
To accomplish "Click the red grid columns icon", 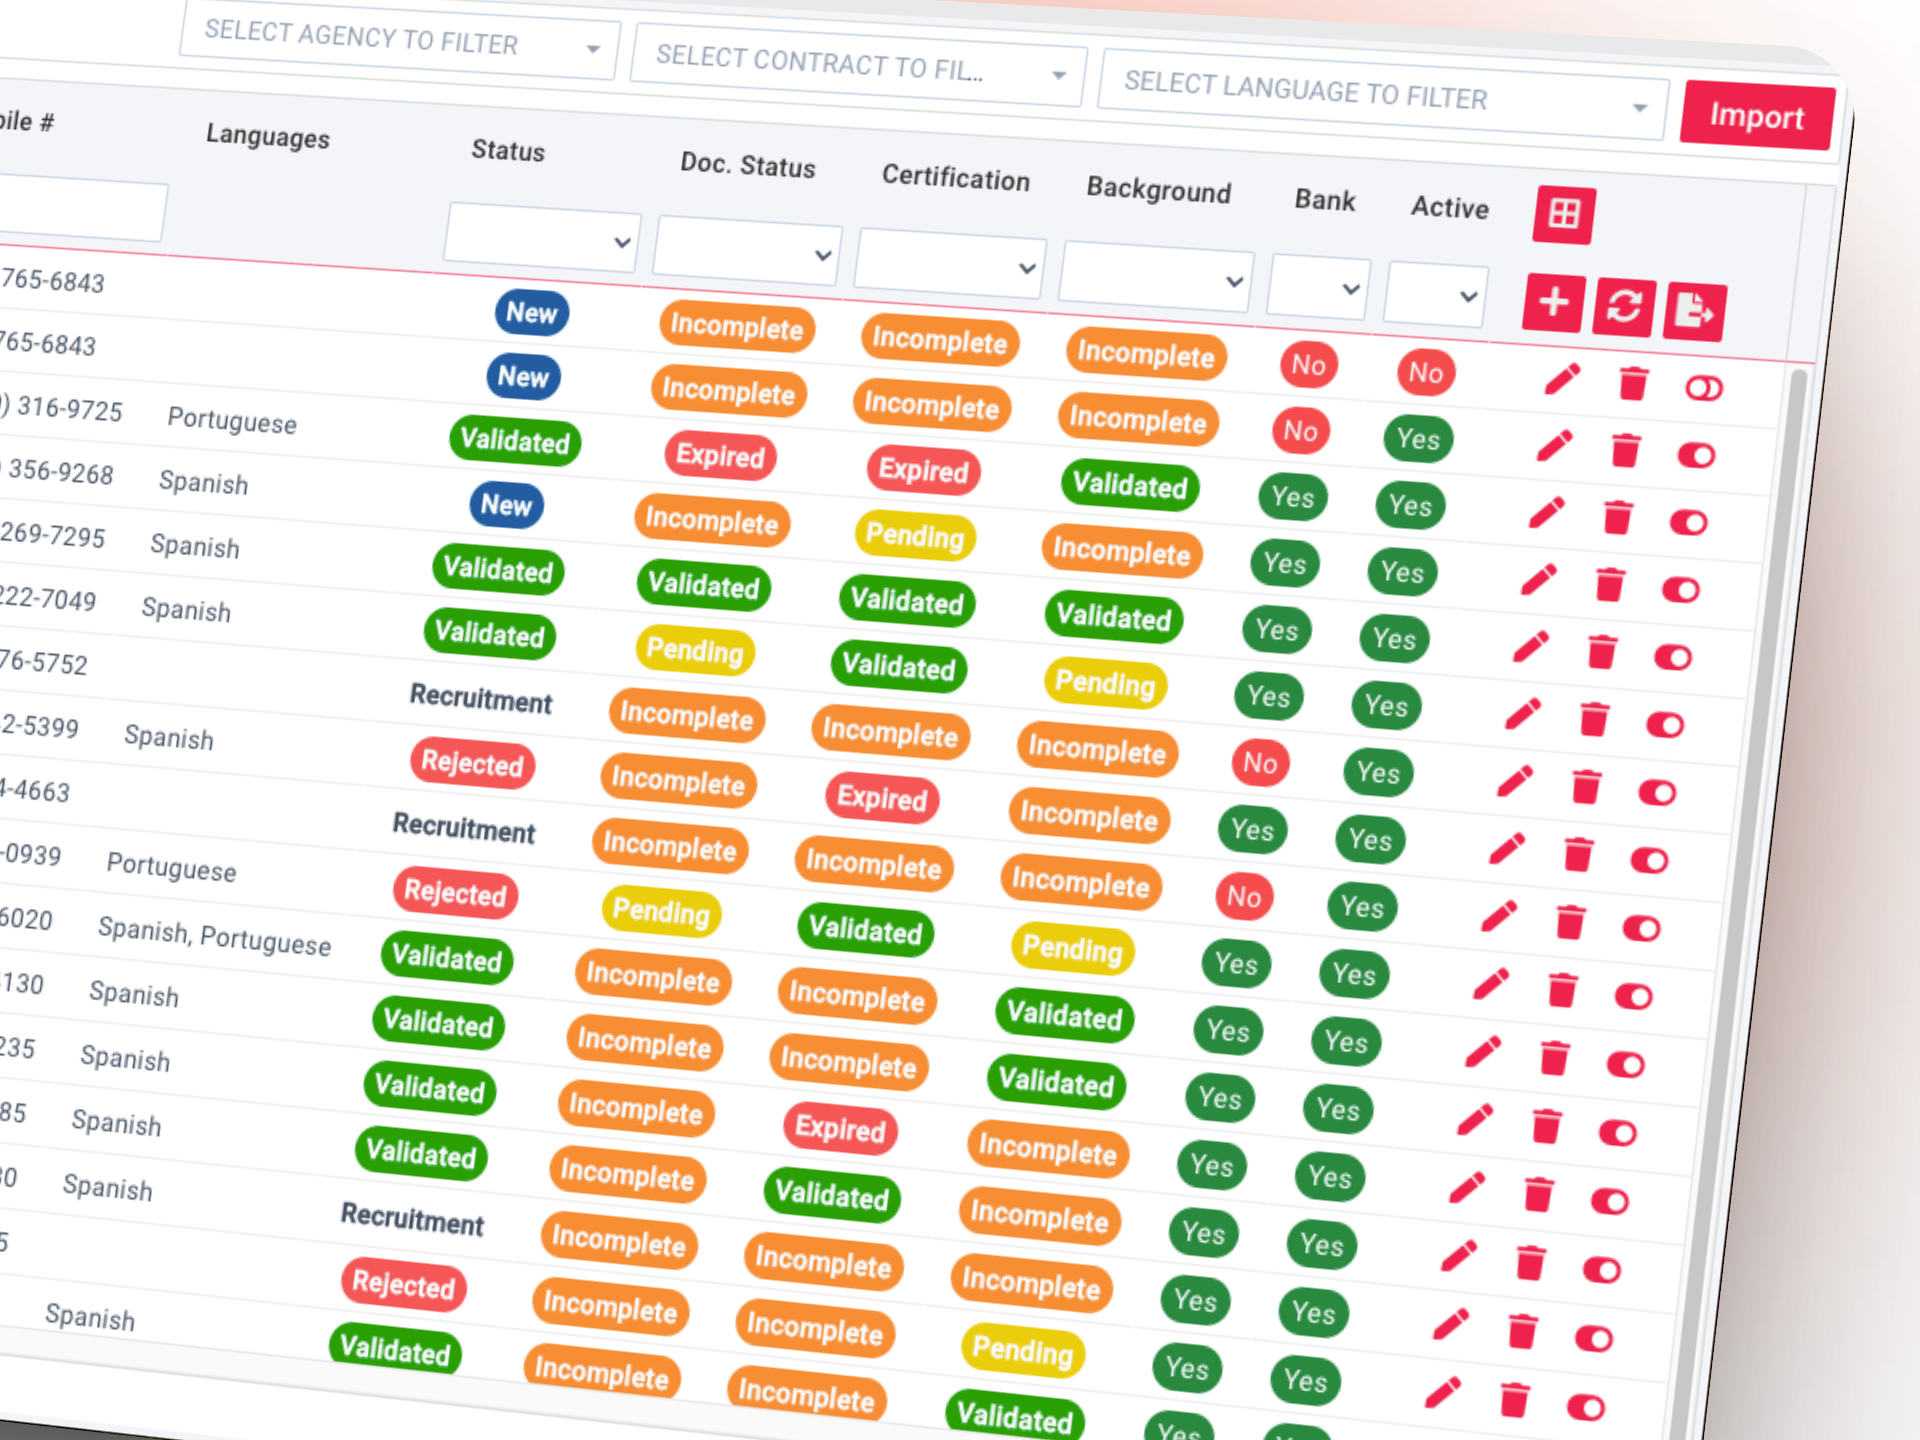I will point(1564,215).
